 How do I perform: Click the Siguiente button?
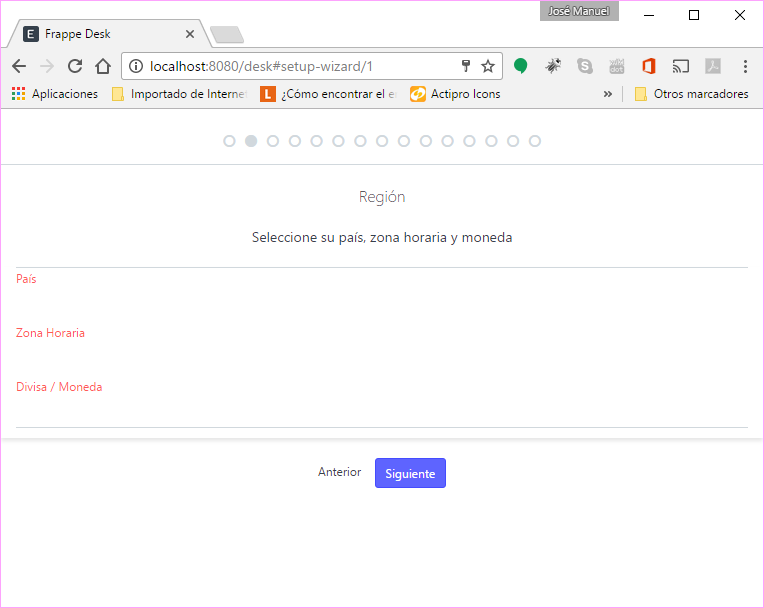(410, 473)
